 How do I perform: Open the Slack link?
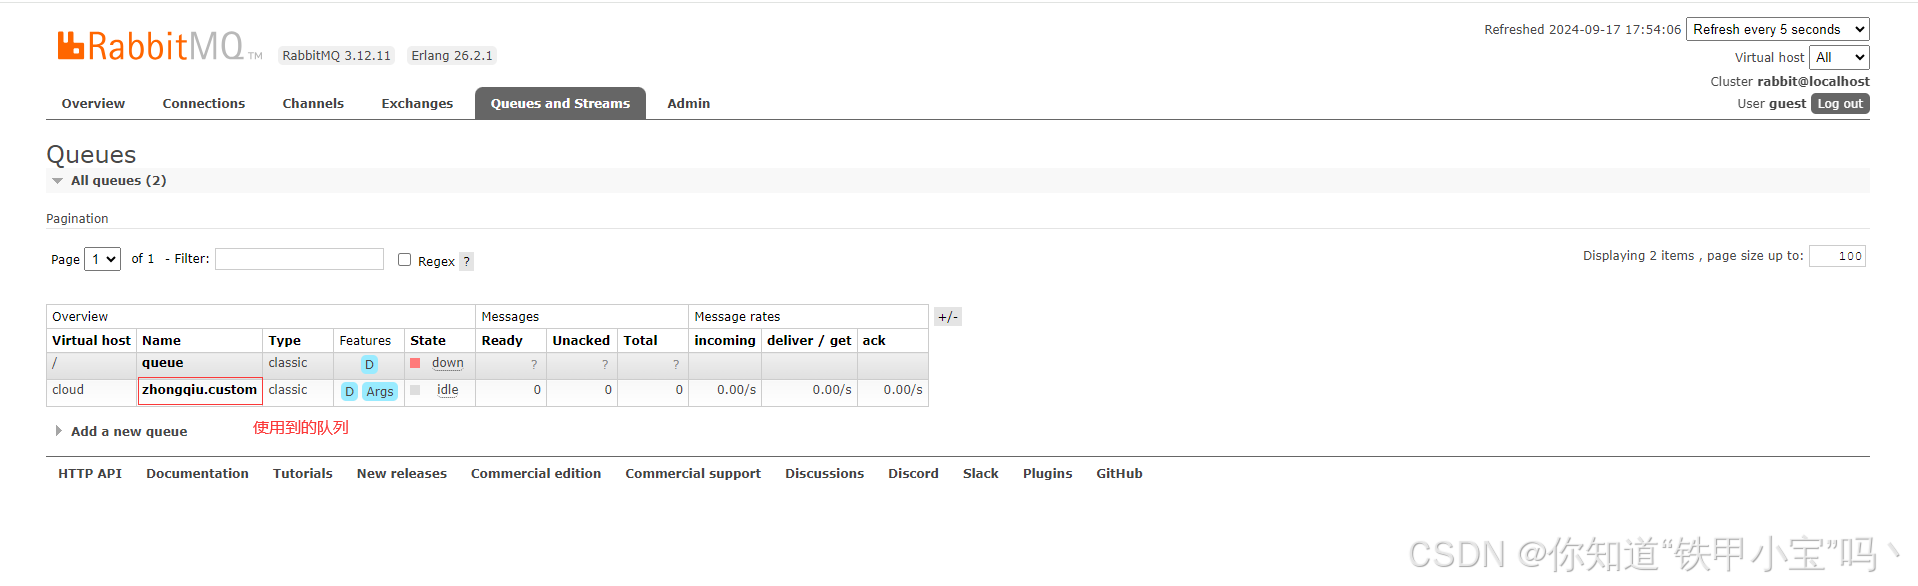click(981, 473)
